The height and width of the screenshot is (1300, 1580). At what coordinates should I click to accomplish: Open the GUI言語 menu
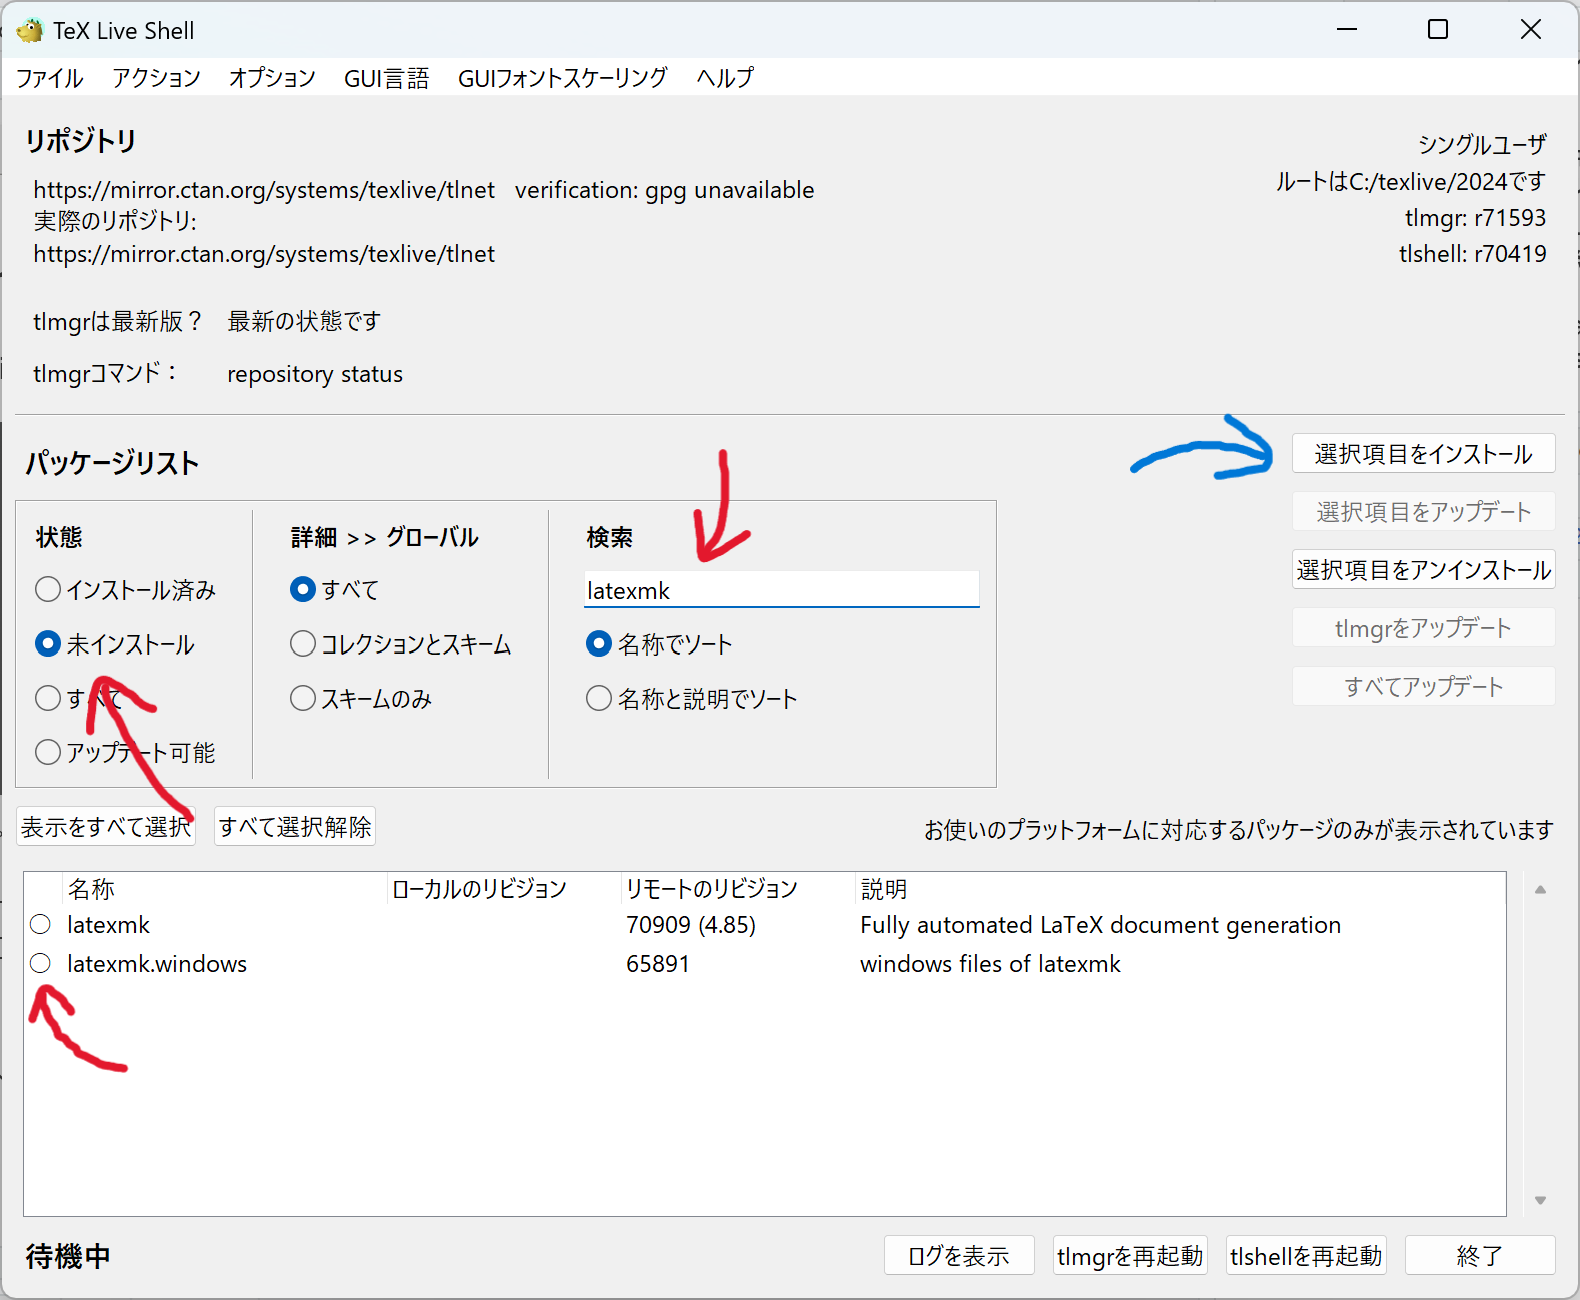click(386, 78)
